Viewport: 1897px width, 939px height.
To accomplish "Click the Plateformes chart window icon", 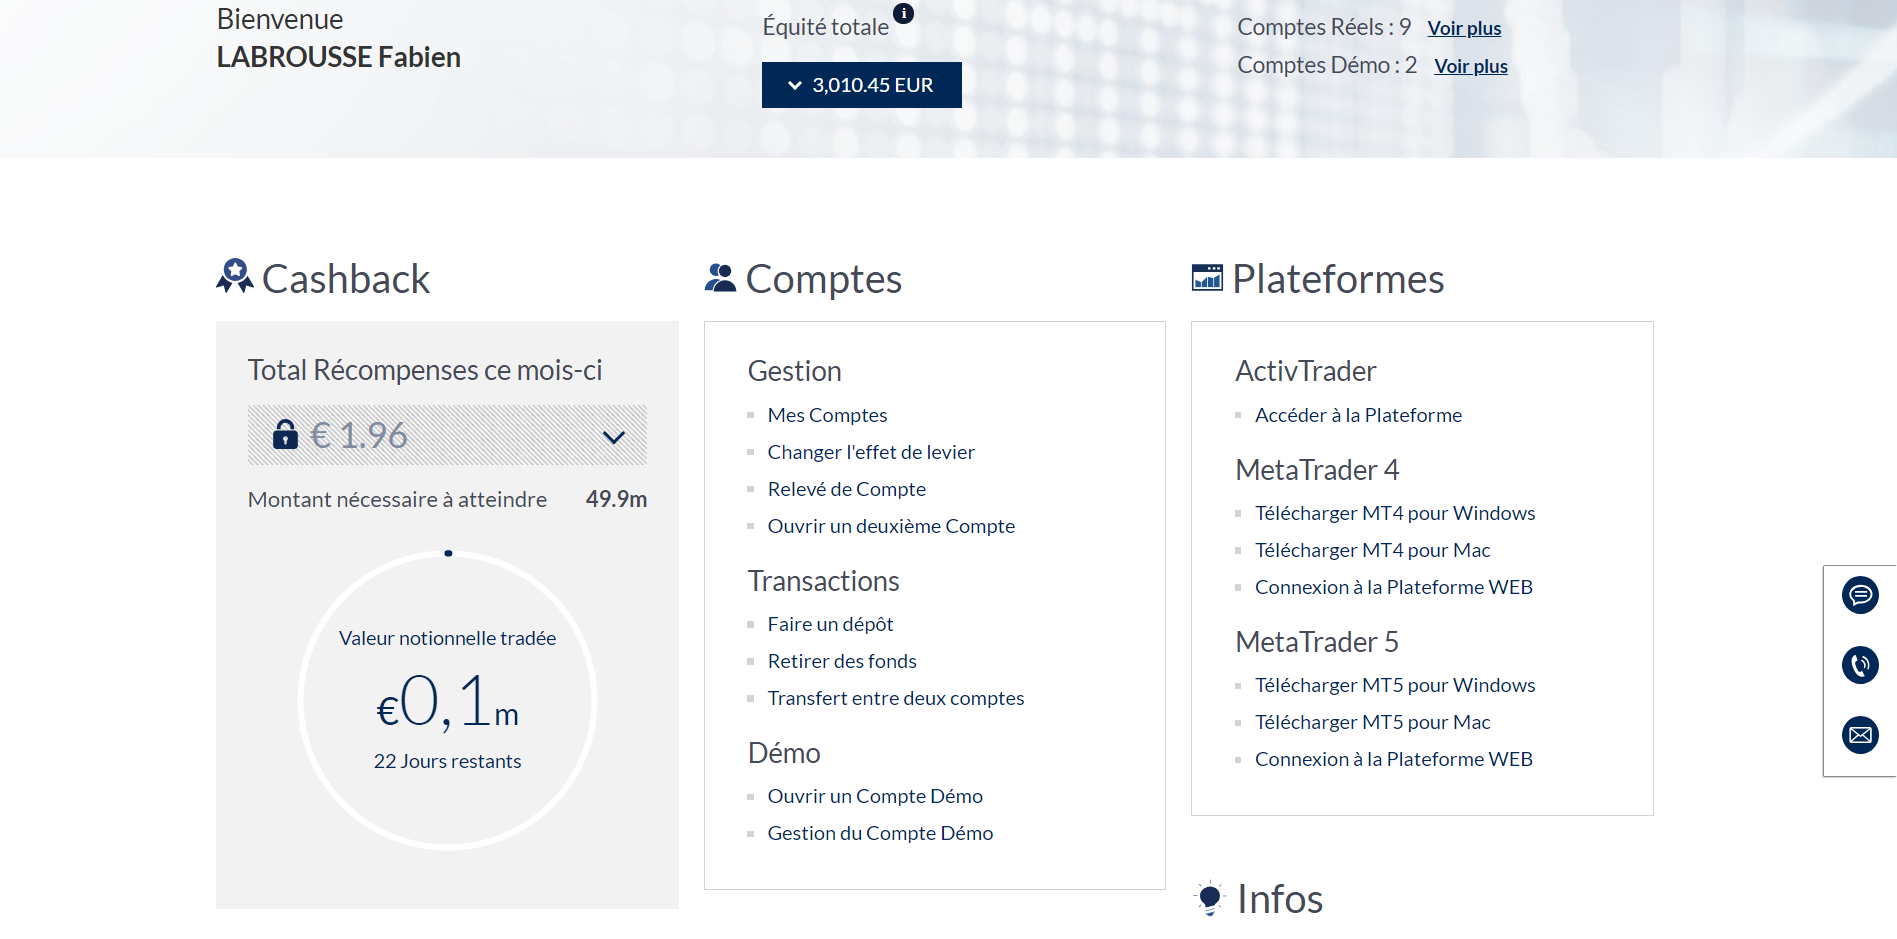I will (x=1207, y=277).
